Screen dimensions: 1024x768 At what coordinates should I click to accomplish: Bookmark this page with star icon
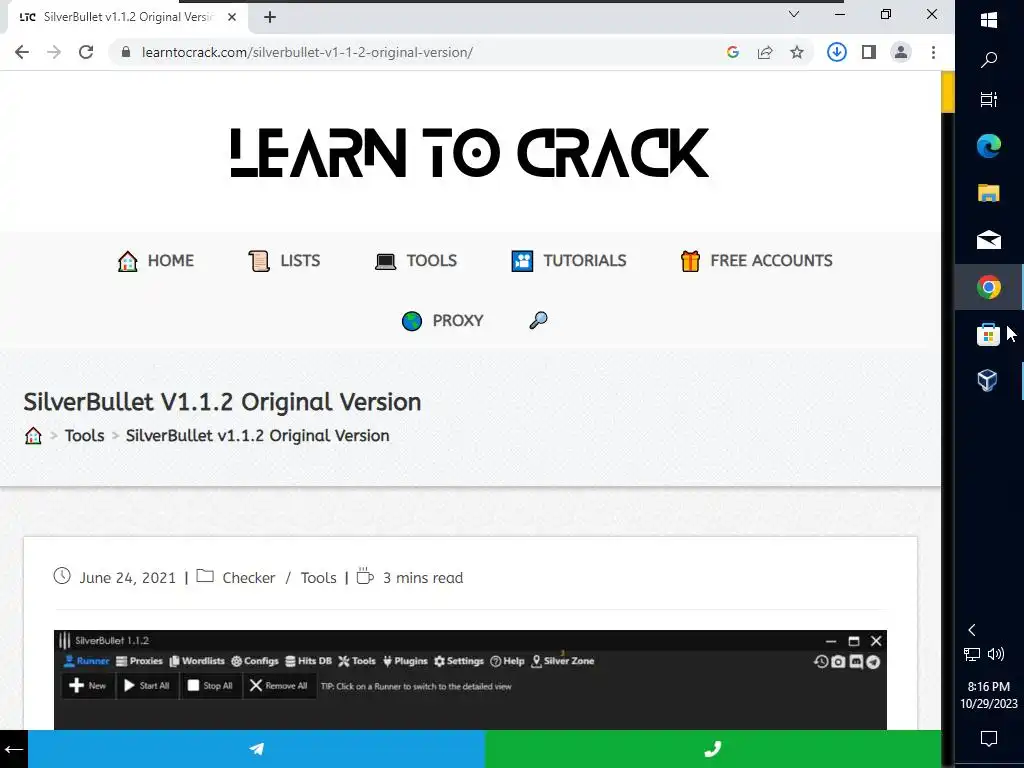(797, 52)
